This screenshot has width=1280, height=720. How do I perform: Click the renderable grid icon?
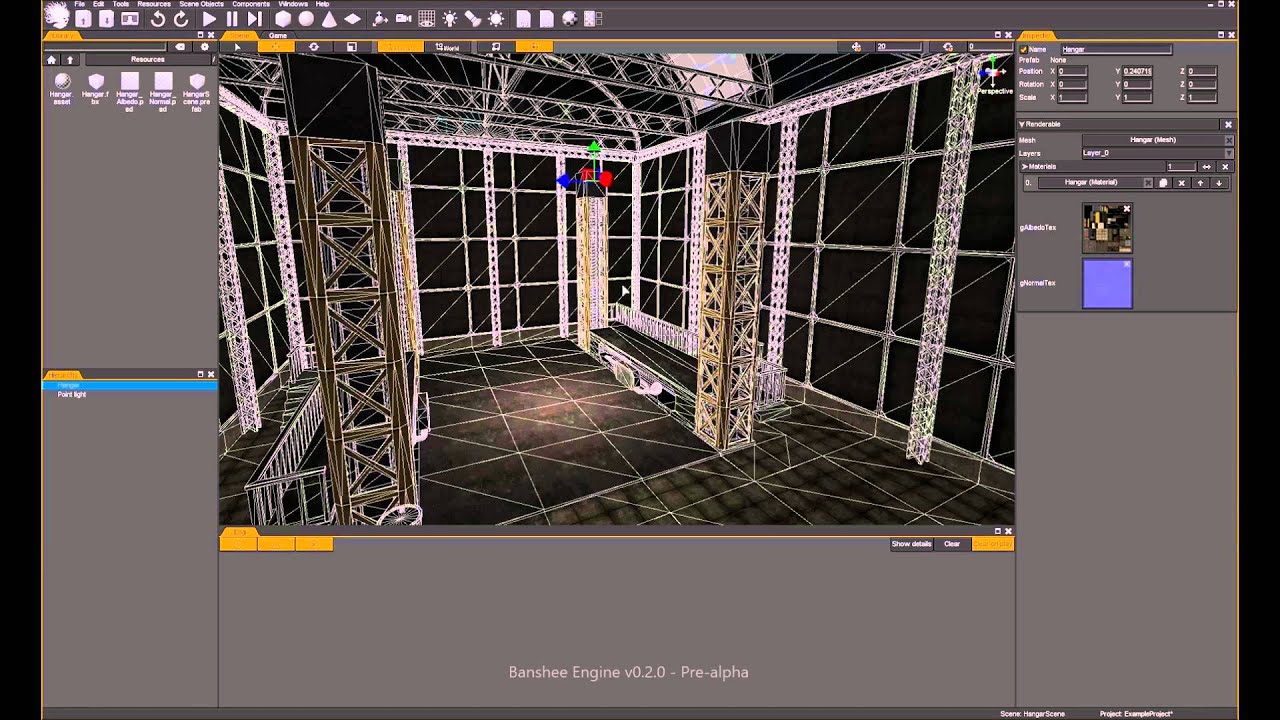pos(426,18)
